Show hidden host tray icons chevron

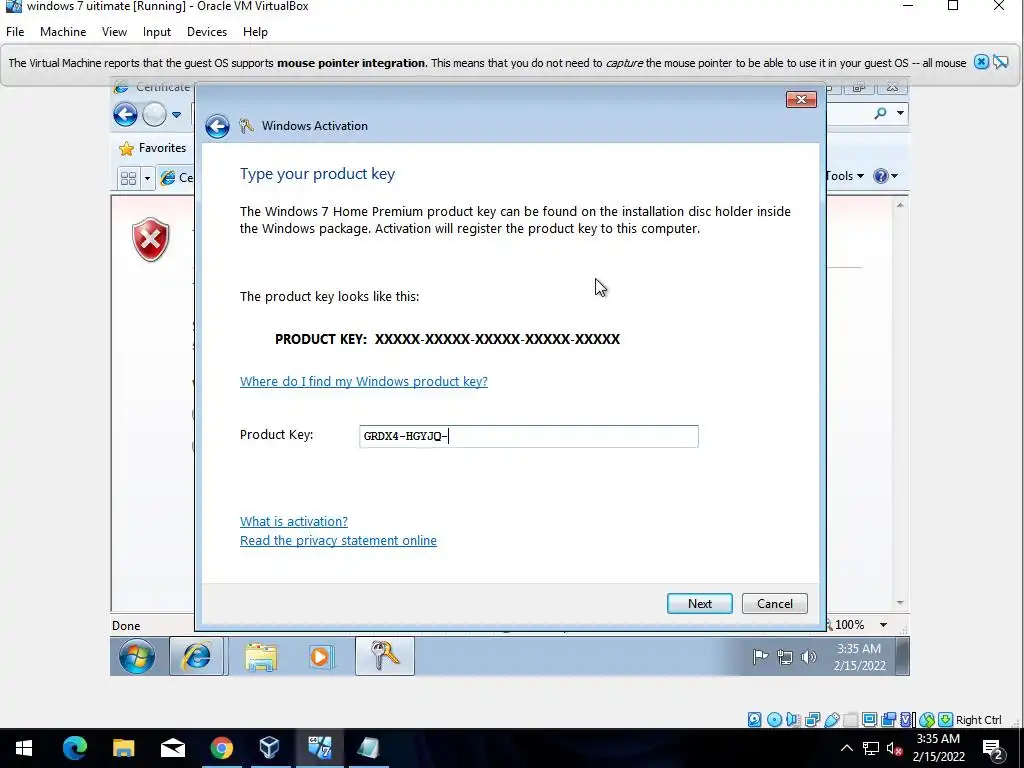(846, 748)
